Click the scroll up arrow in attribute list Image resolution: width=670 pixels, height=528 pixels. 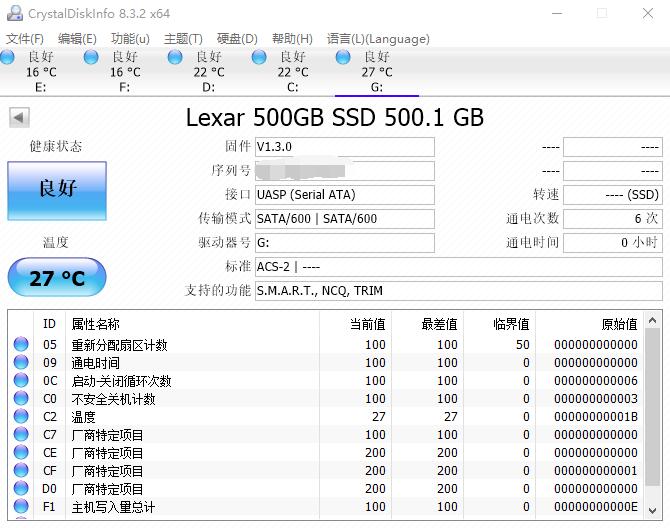[x=652, y=320]
